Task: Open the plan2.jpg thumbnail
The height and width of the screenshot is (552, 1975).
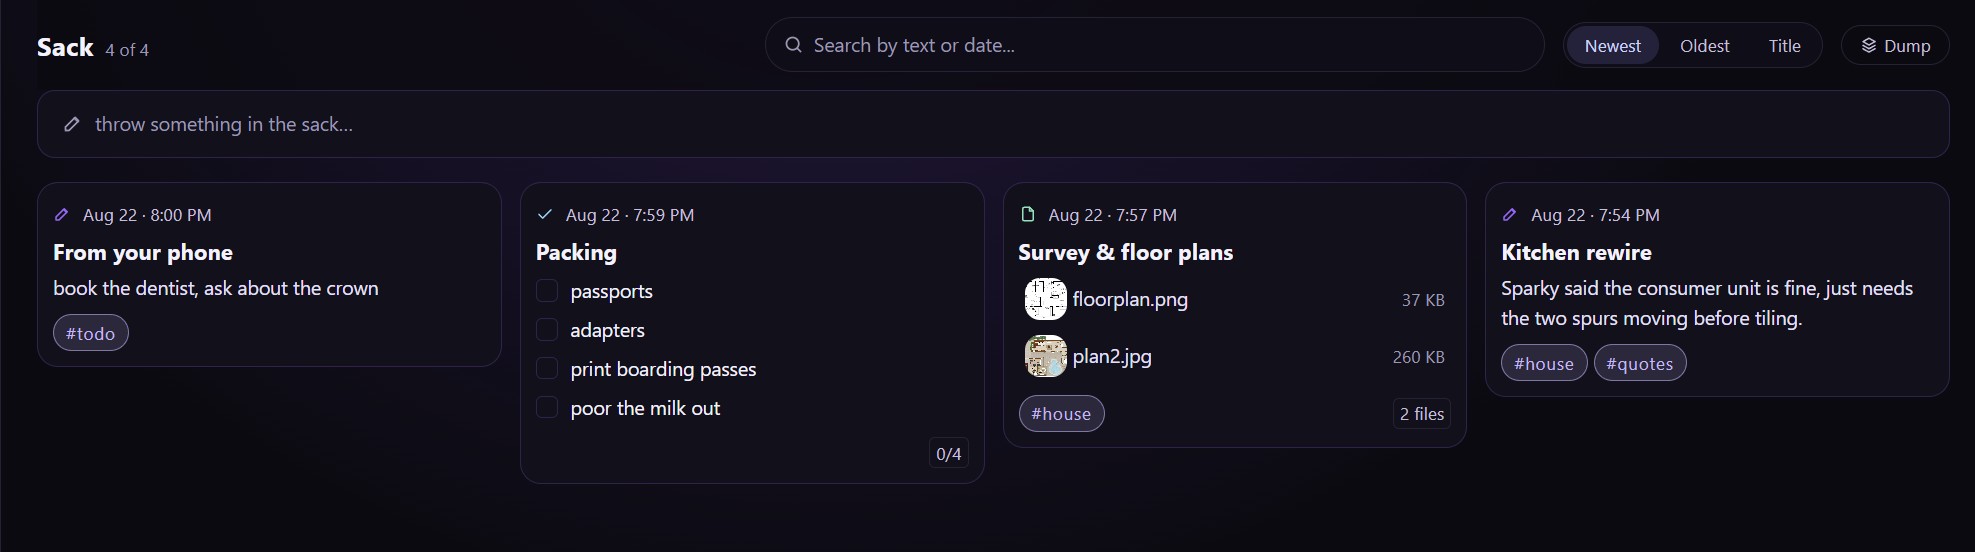Action: click(1045, 356)
